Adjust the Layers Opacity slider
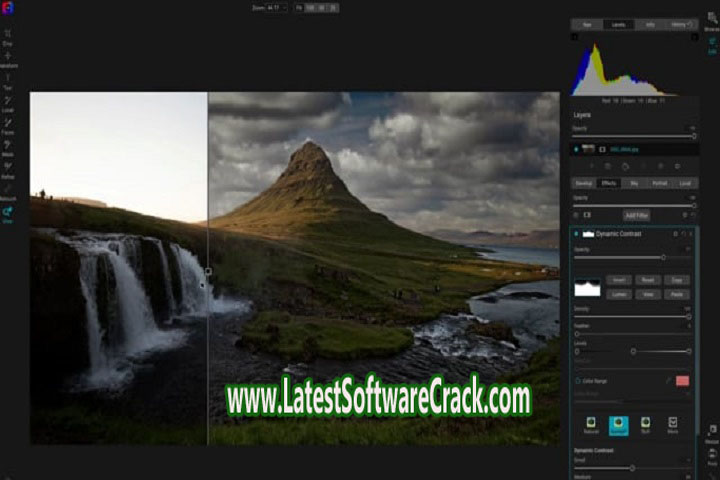The image size is (720, 480). coord(634,136)
